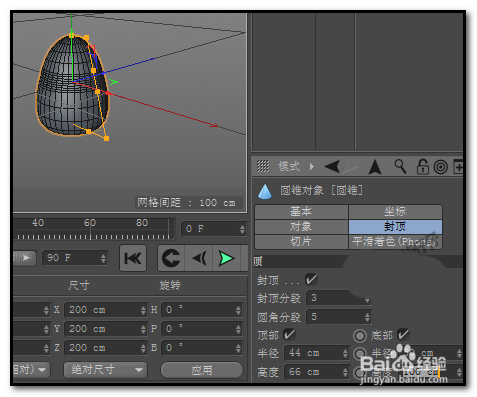Screen dimensions: 477x397
Task: Adjust the 90 F frame stepper
Action: click(103, 258)
